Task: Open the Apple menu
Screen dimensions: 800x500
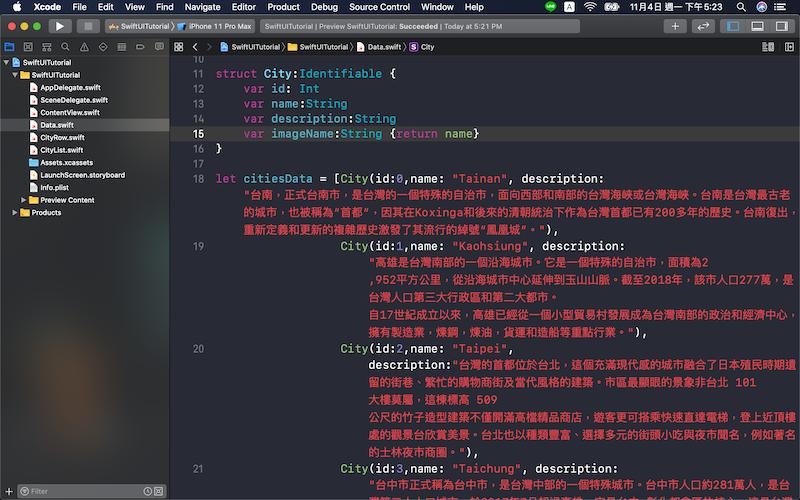Action: point(17,7)
